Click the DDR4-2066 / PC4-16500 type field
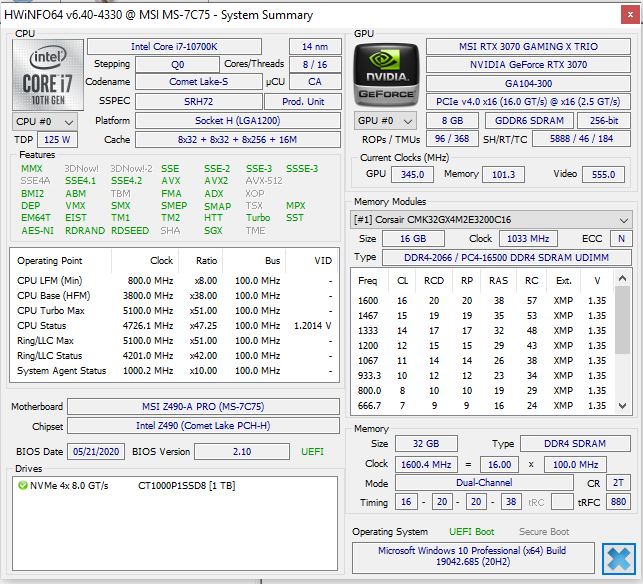The image size is (643, 584). (x=507, y=258)
